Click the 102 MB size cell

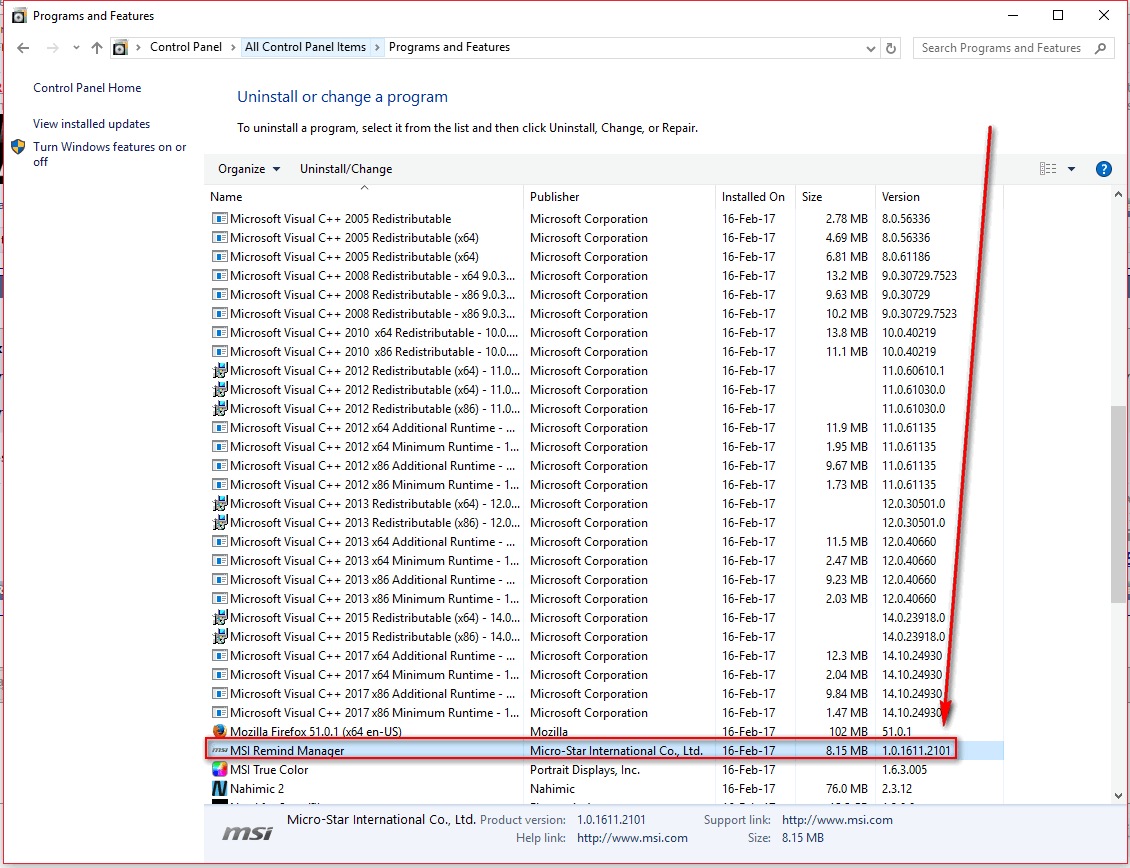[x=848, y=732]
